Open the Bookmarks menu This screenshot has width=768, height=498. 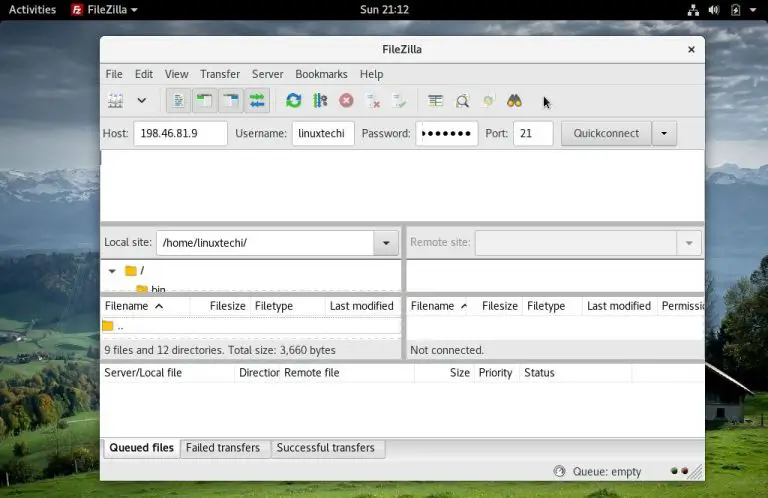tap(321, 74)
